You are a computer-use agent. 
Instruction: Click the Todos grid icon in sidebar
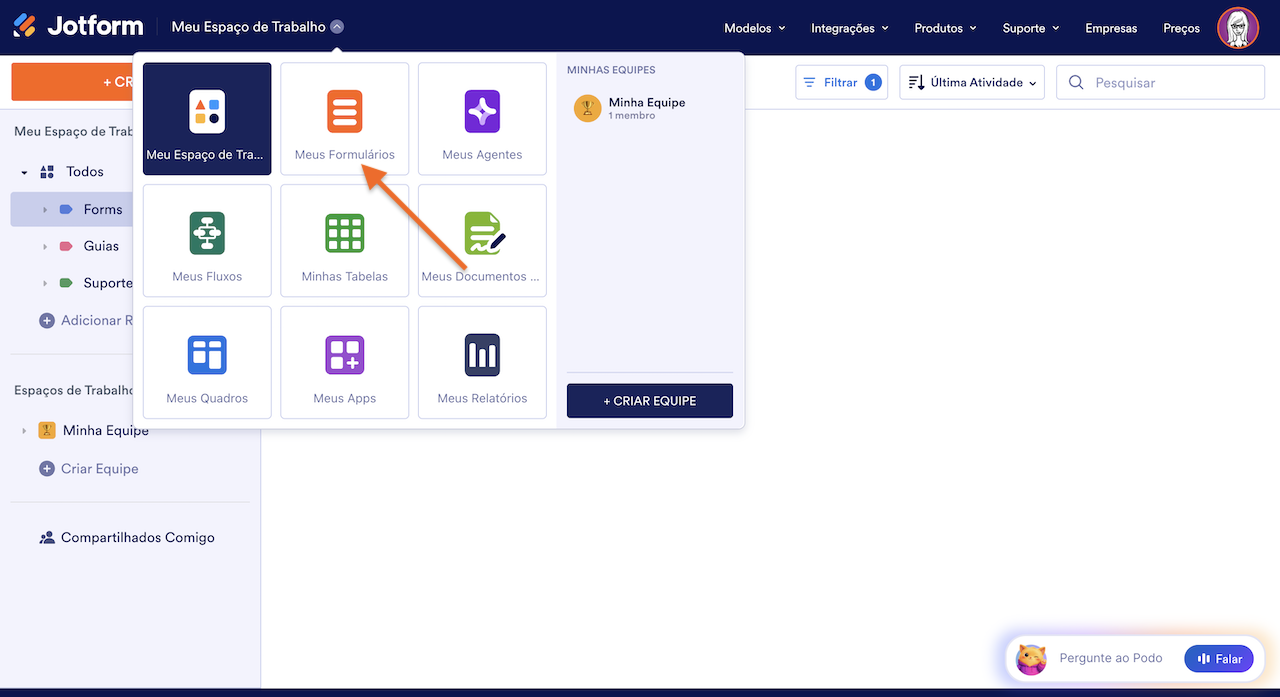[x=47, y=172]
